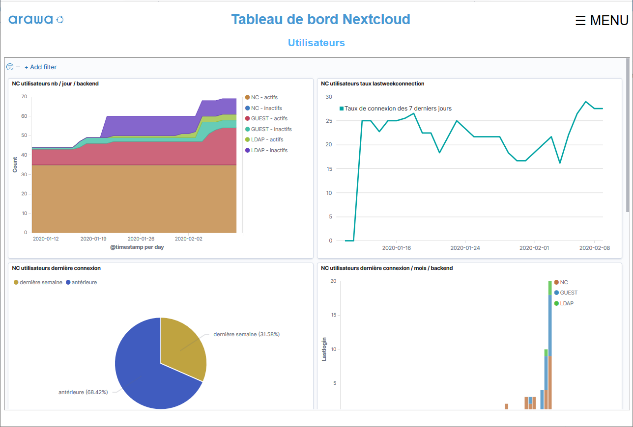Image resolution: width=633 pixels, height=427 pixels.
Task: Click the dashboard vertical scrollbar
Action: point(627,135)
